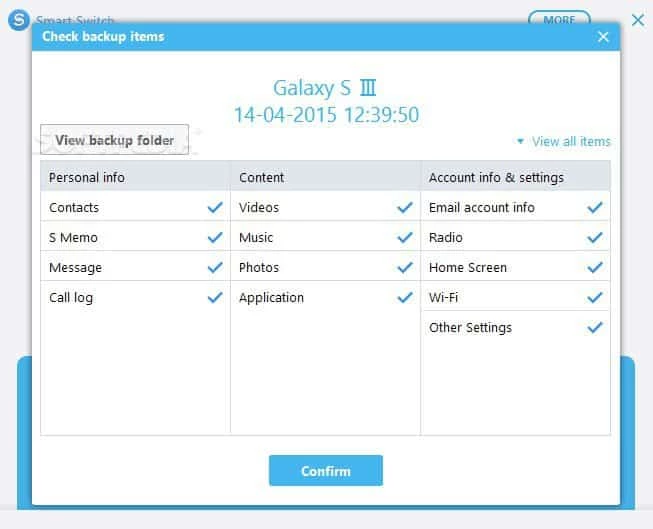
Task: Select the Other Settings row
Action: [471, 327]
